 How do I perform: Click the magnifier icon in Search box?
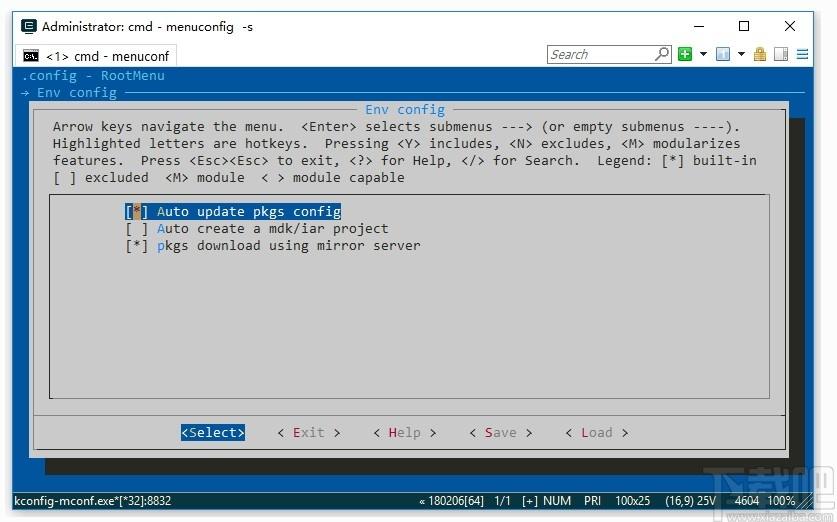662,54
